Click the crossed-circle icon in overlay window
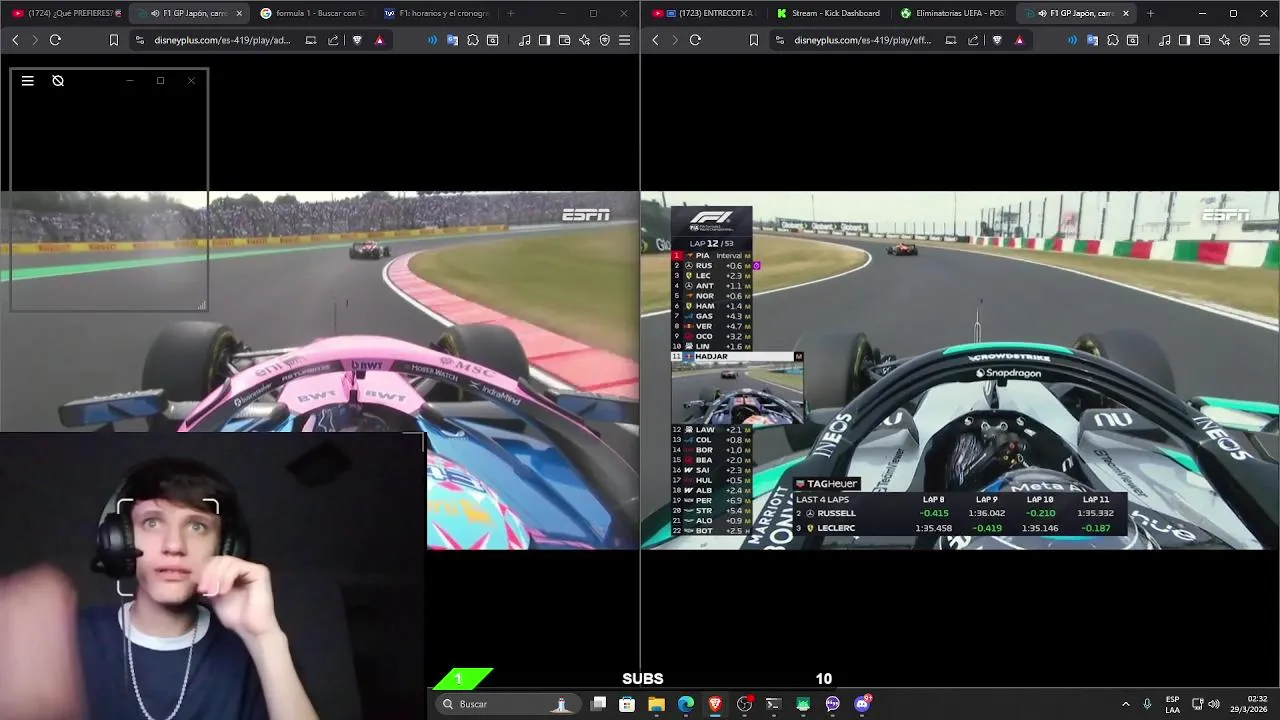 coord(58,81)
